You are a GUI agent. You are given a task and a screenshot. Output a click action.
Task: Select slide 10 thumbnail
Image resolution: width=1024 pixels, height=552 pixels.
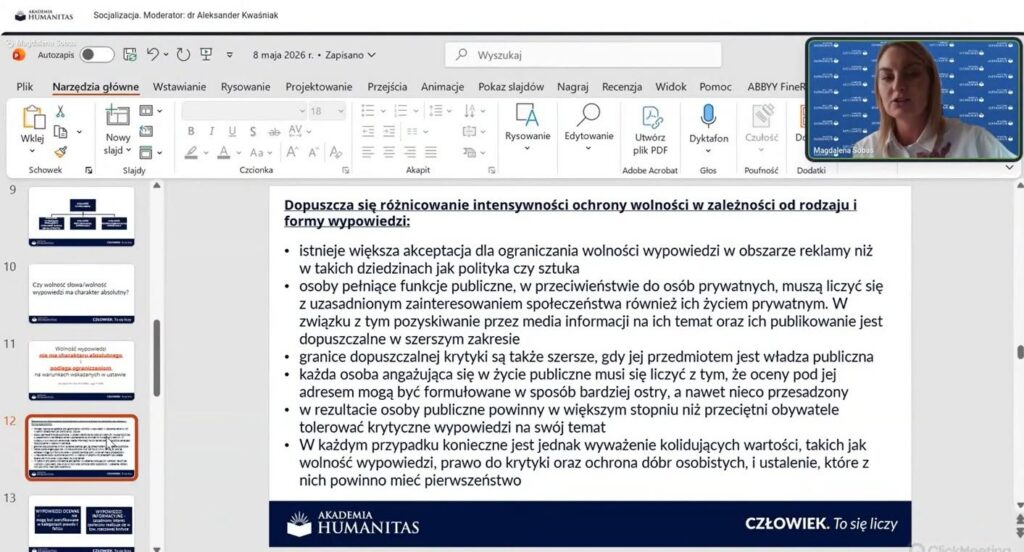point(82,293)
